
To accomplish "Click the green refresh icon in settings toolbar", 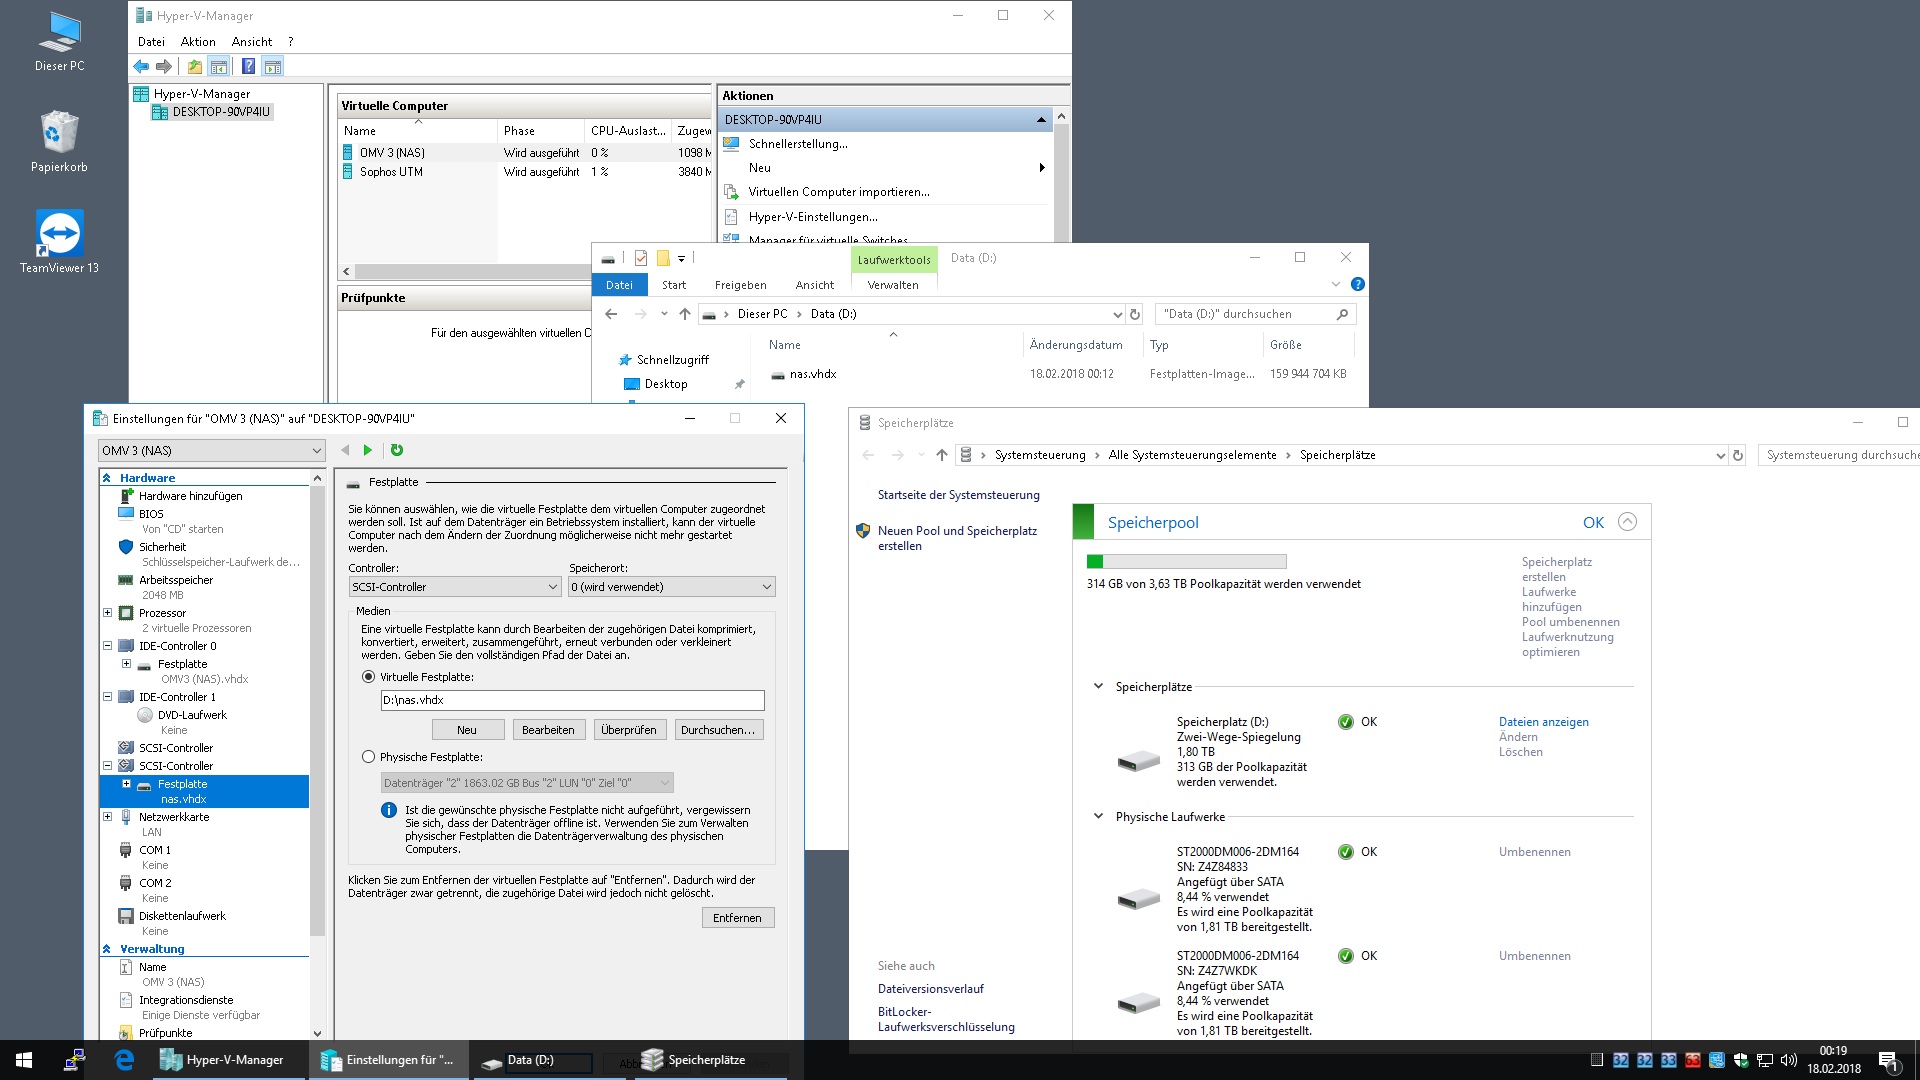I will point(397,450).
